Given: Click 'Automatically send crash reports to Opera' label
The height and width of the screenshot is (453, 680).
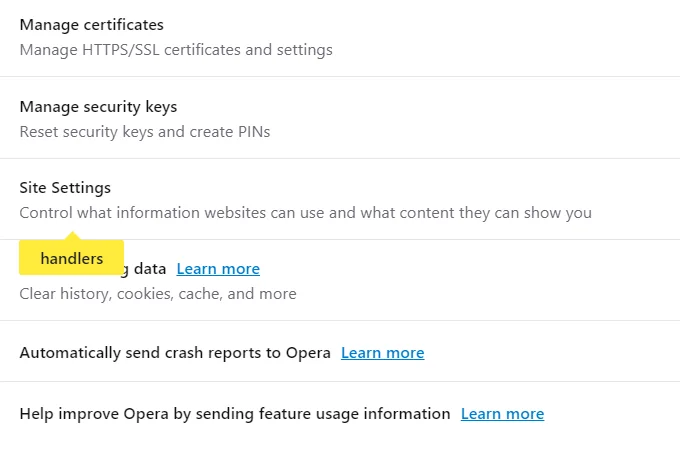Looking at the screenshot, I should 175,353.
